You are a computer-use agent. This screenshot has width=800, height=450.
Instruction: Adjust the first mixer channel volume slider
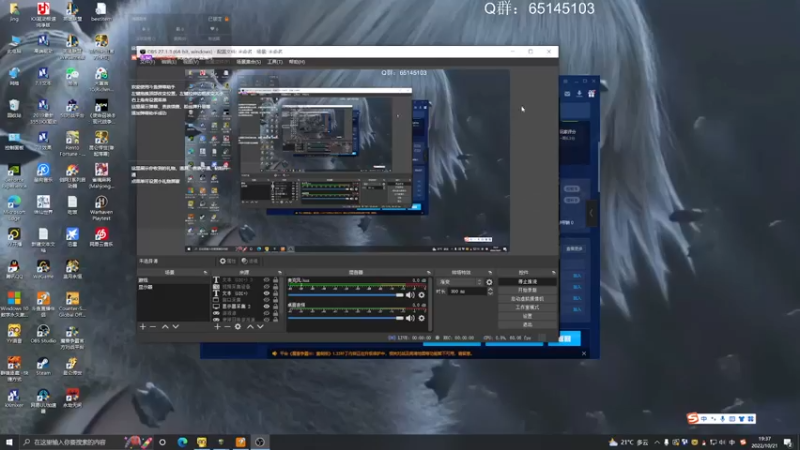[x=346, y=295]
